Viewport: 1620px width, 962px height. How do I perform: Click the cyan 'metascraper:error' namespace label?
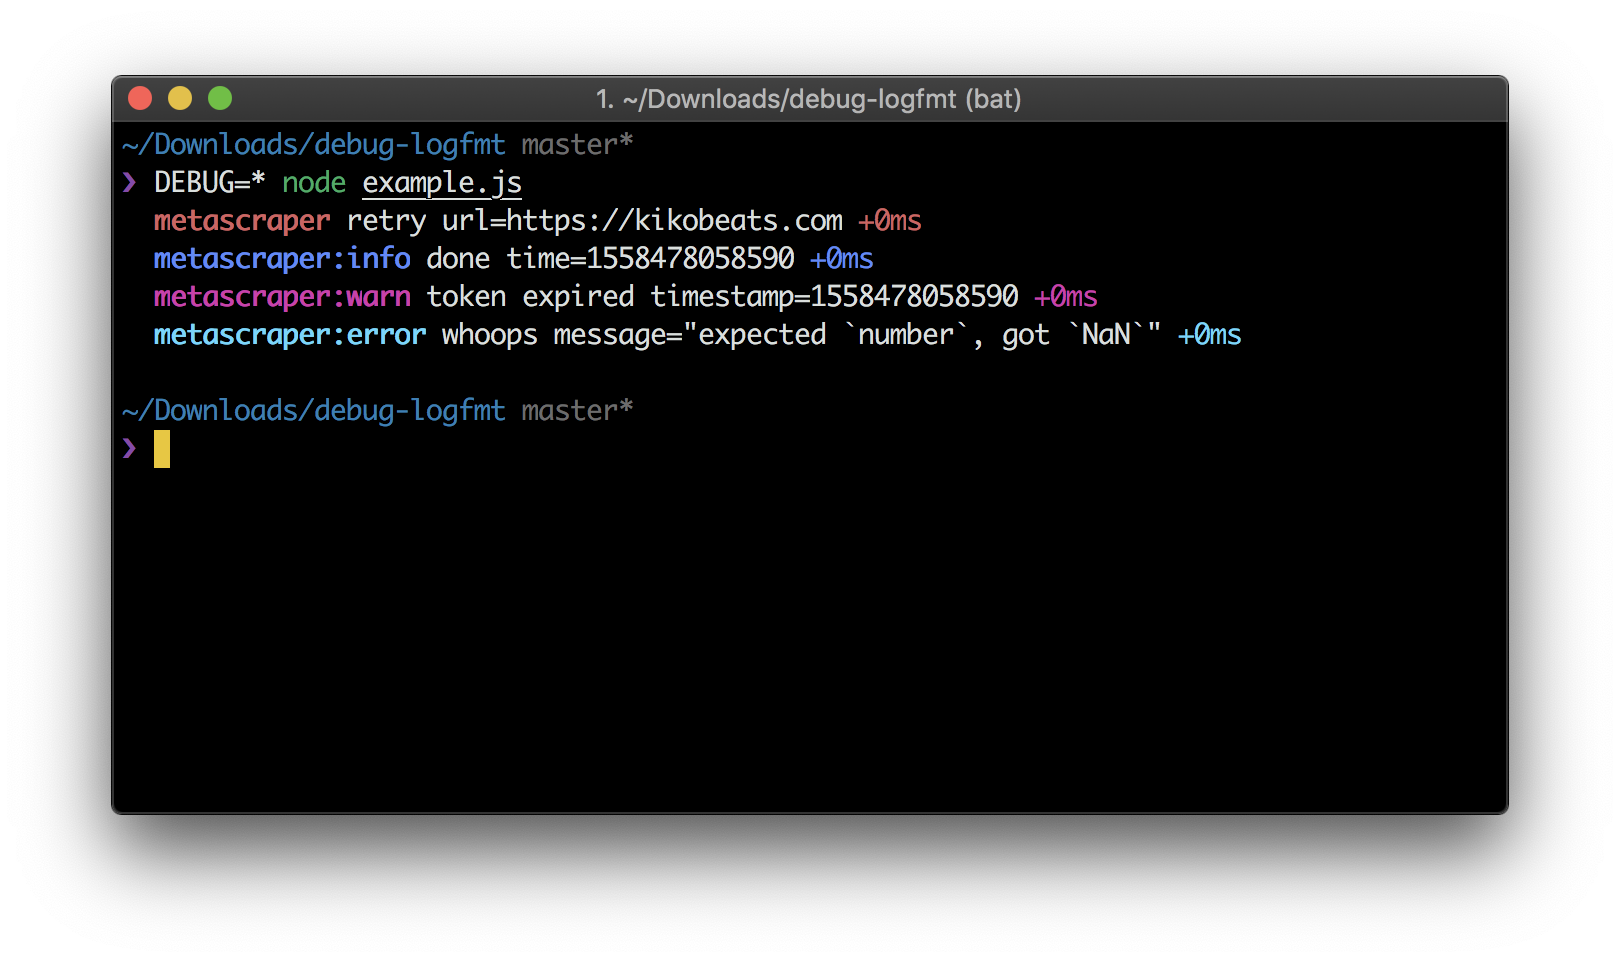click(290, 335)
